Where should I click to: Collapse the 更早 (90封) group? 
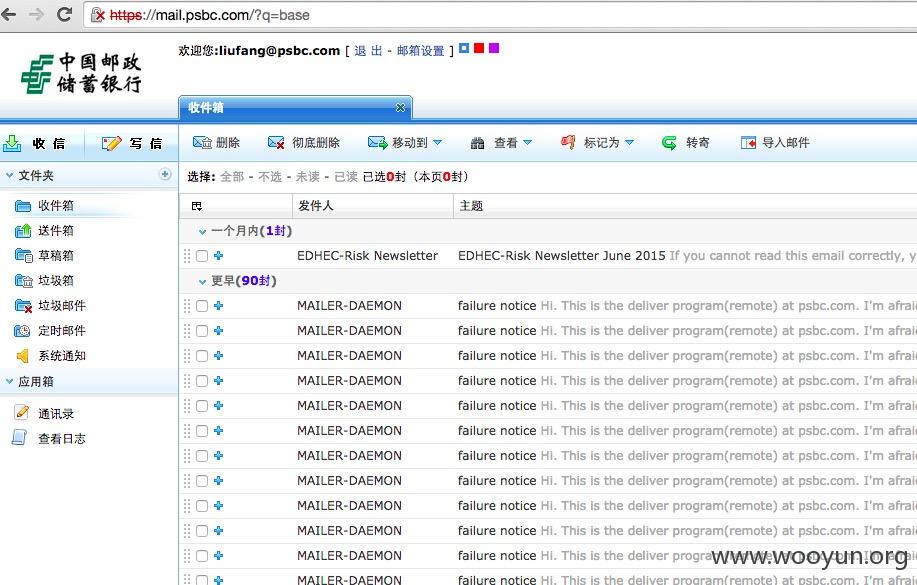point(202,281)
